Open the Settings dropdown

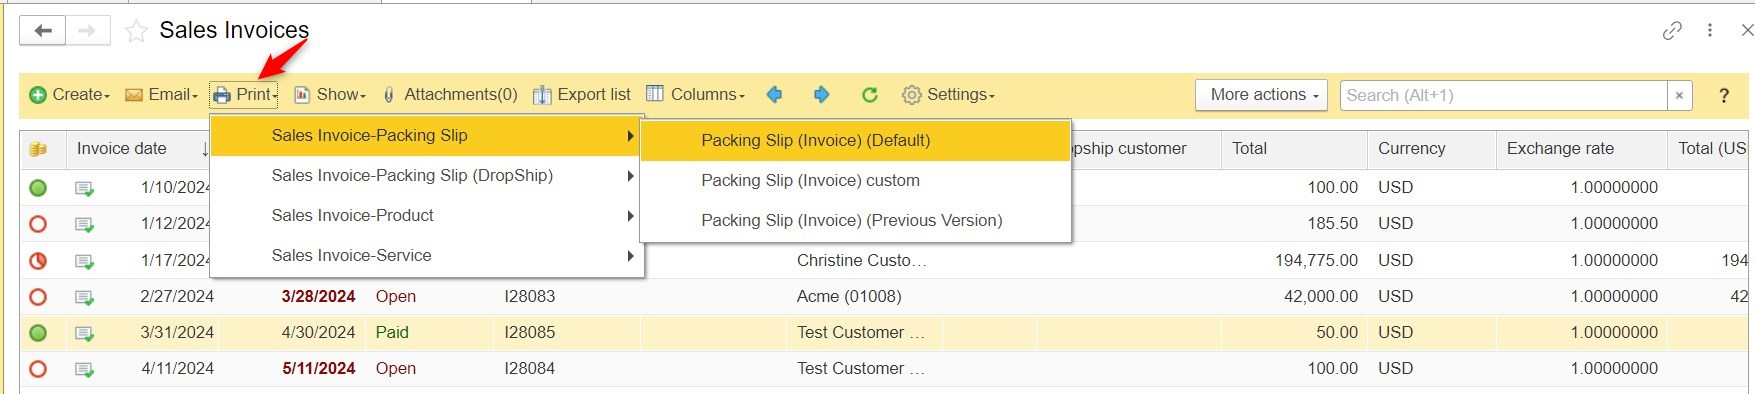(948, 95)
